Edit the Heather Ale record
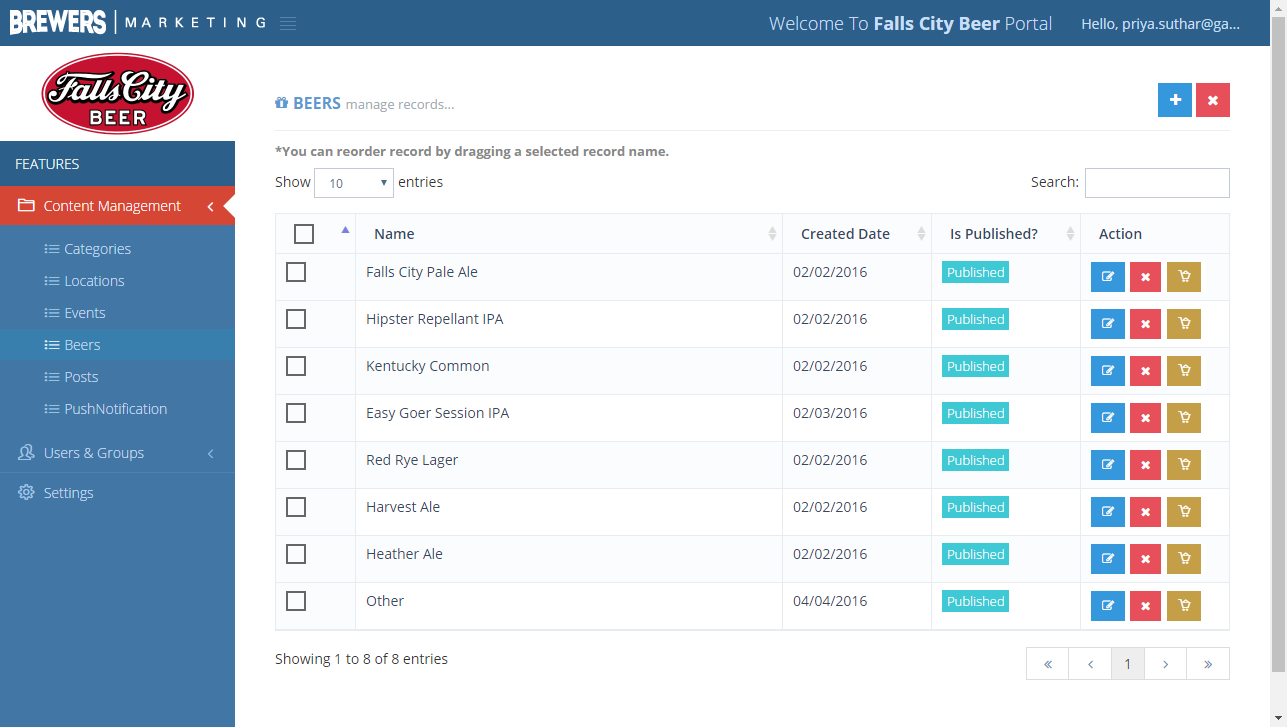The image size is (1287, 727). 1108,559
